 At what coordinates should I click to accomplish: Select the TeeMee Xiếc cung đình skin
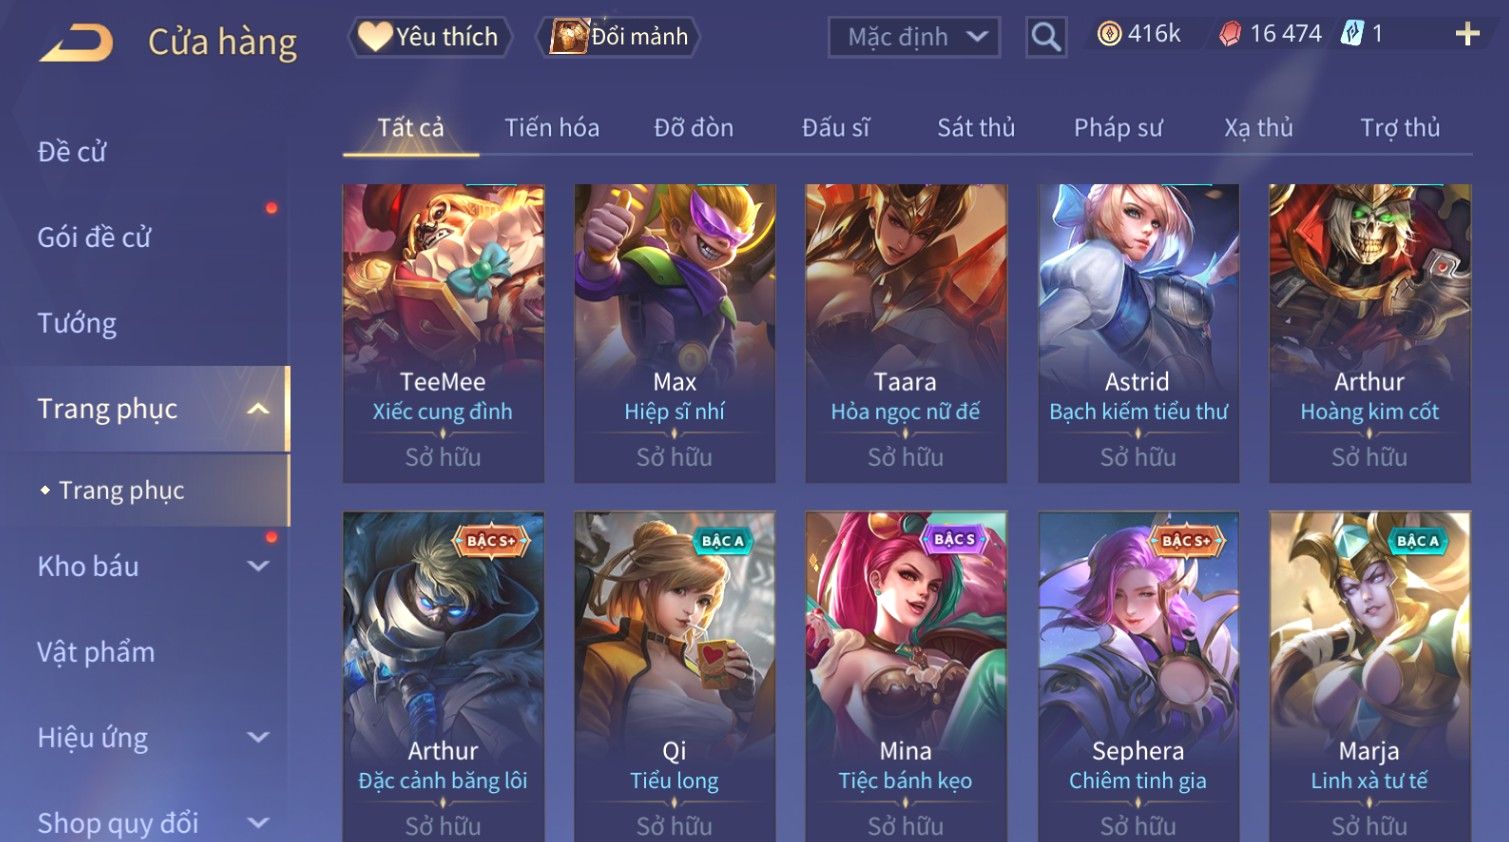(443, 333)
